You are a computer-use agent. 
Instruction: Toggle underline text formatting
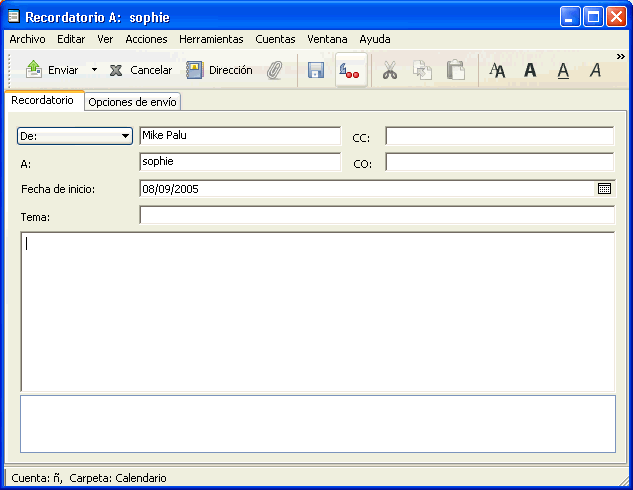tap(563, 71)
